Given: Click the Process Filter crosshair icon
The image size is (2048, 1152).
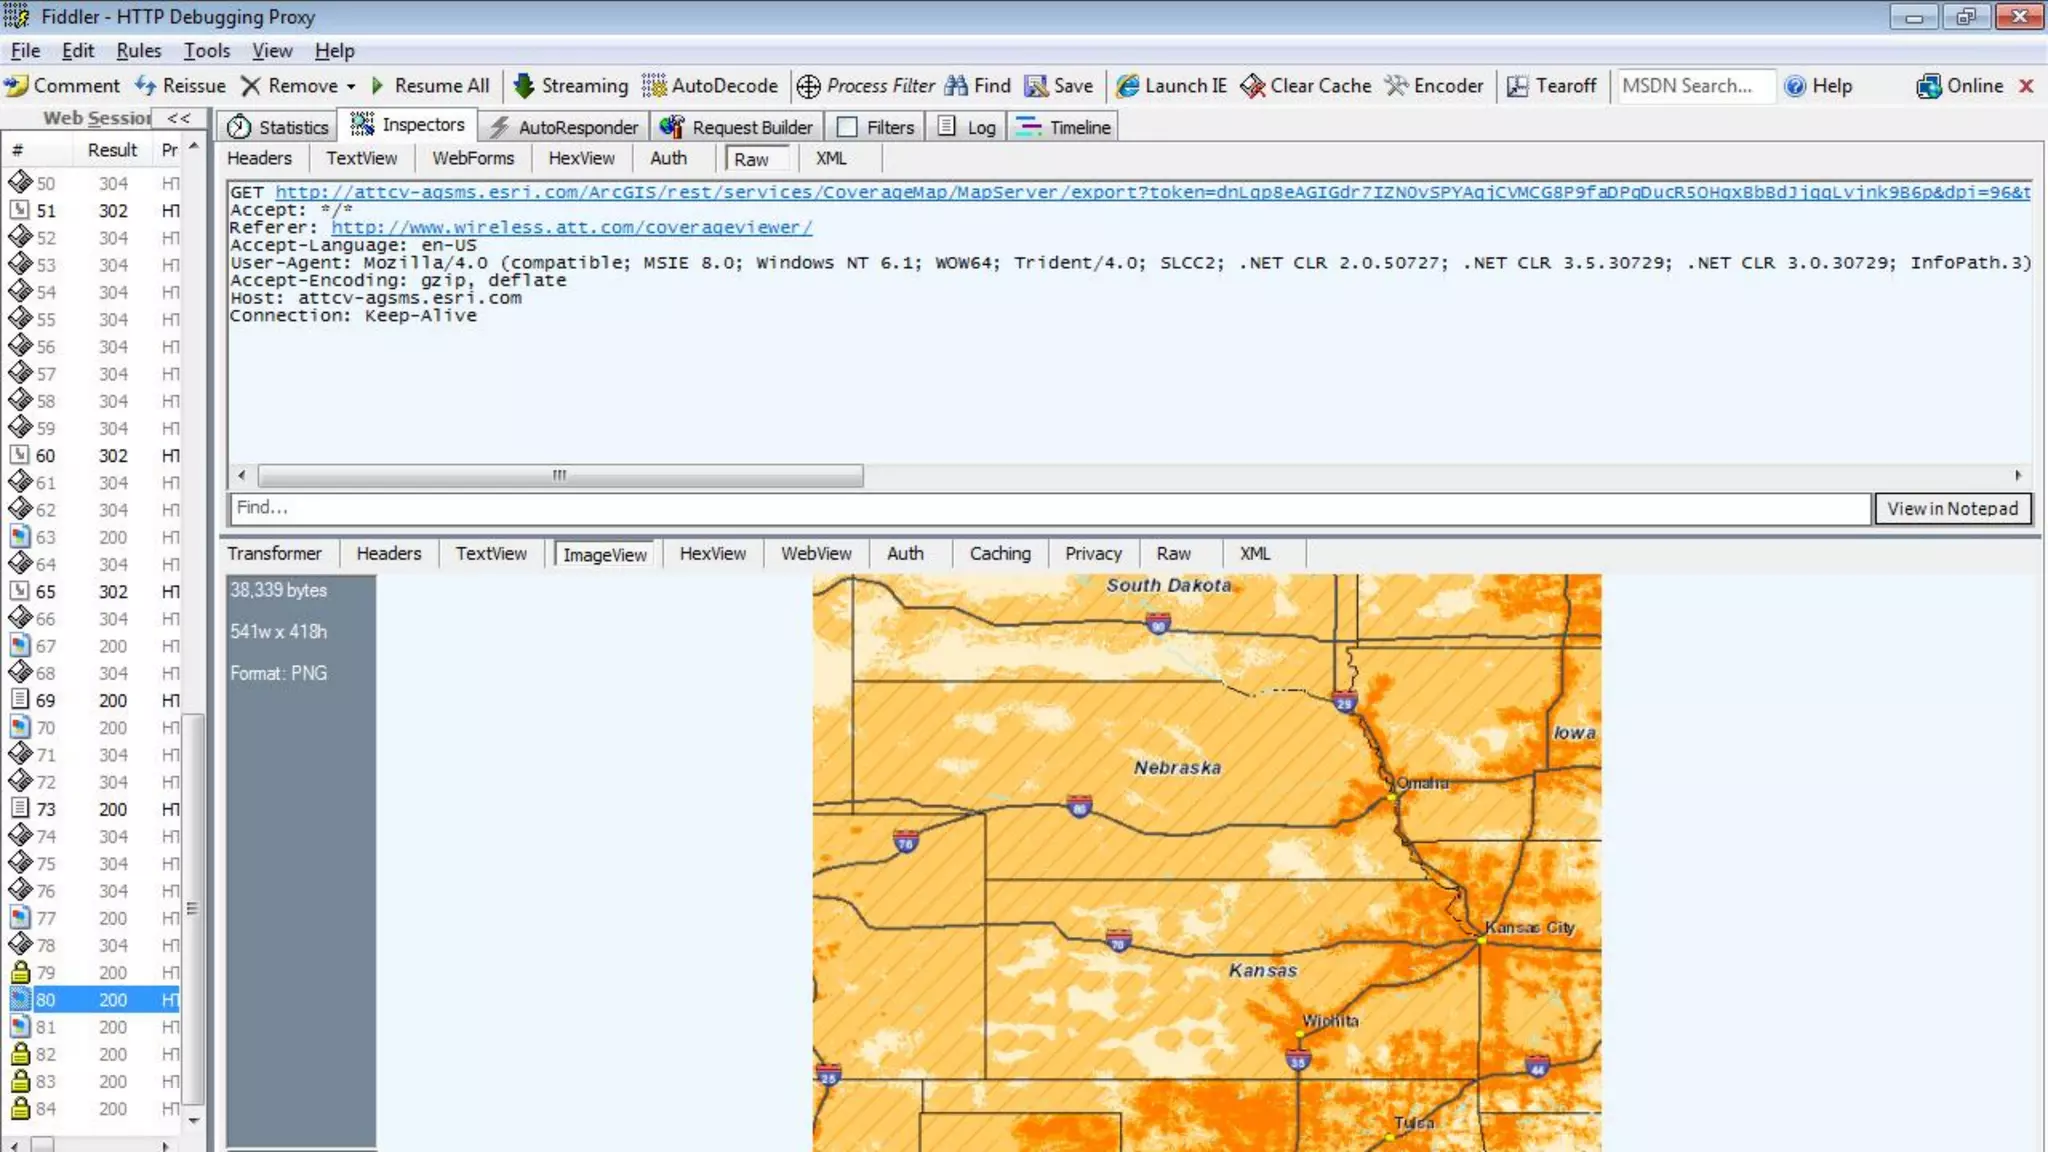Looking at the screenshot, I should pyautogui.click(x=808, y=86).
